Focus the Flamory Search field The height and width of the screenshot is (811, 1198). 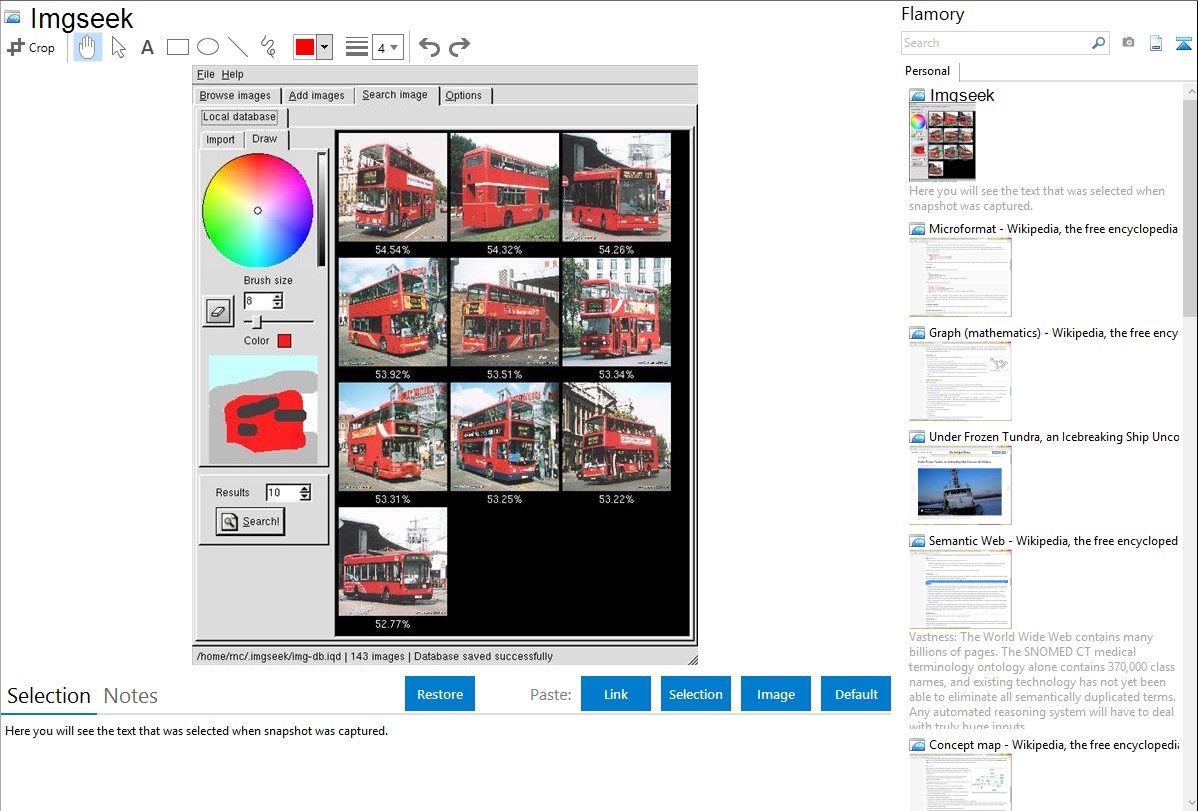996,43
